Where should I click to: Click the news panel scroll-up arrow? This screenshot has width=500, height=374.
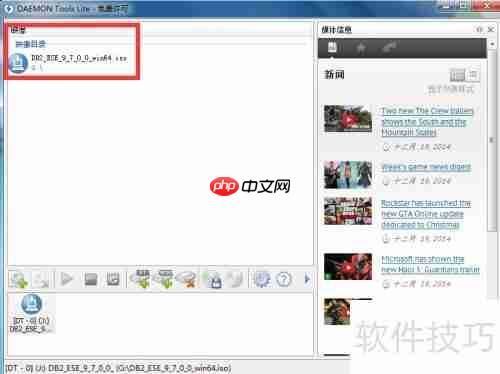[492, 44]
